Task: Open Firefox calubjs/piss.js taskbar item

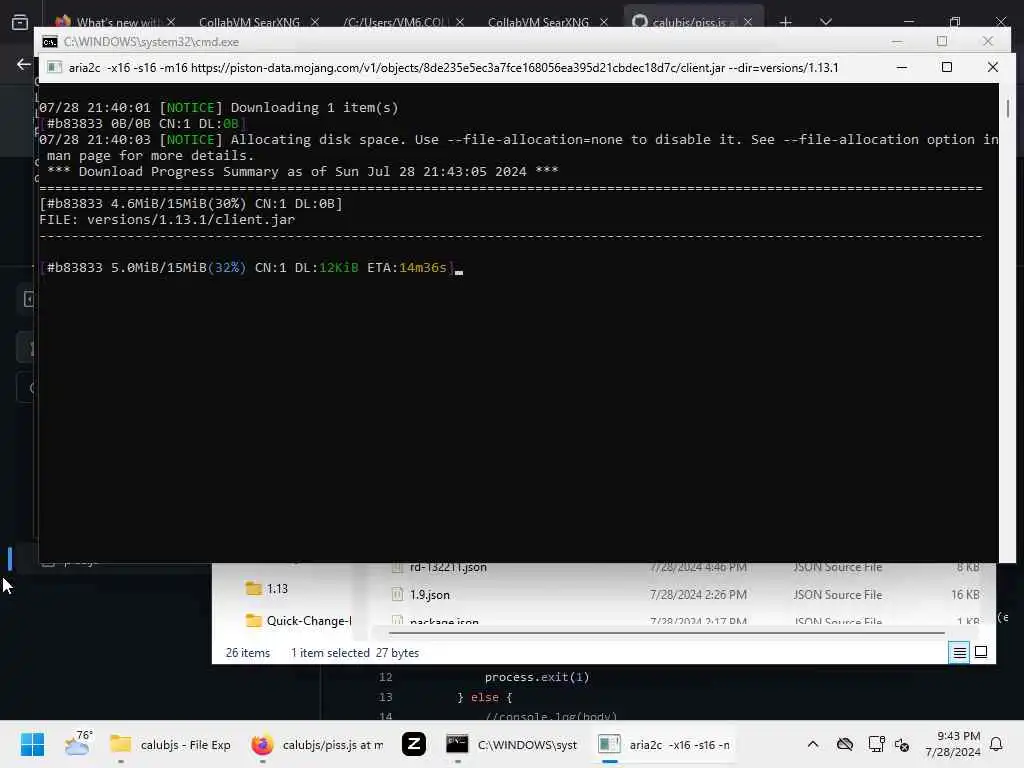Action: [x=318, y=744]
